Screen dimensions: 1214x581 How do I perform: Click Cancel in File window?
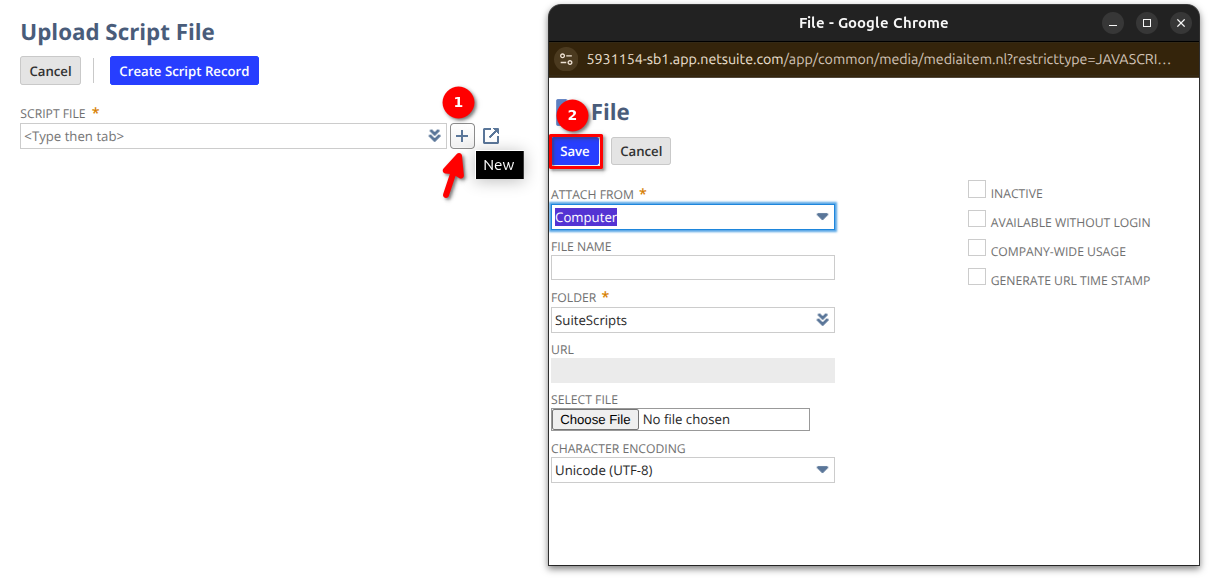[641, 151]
